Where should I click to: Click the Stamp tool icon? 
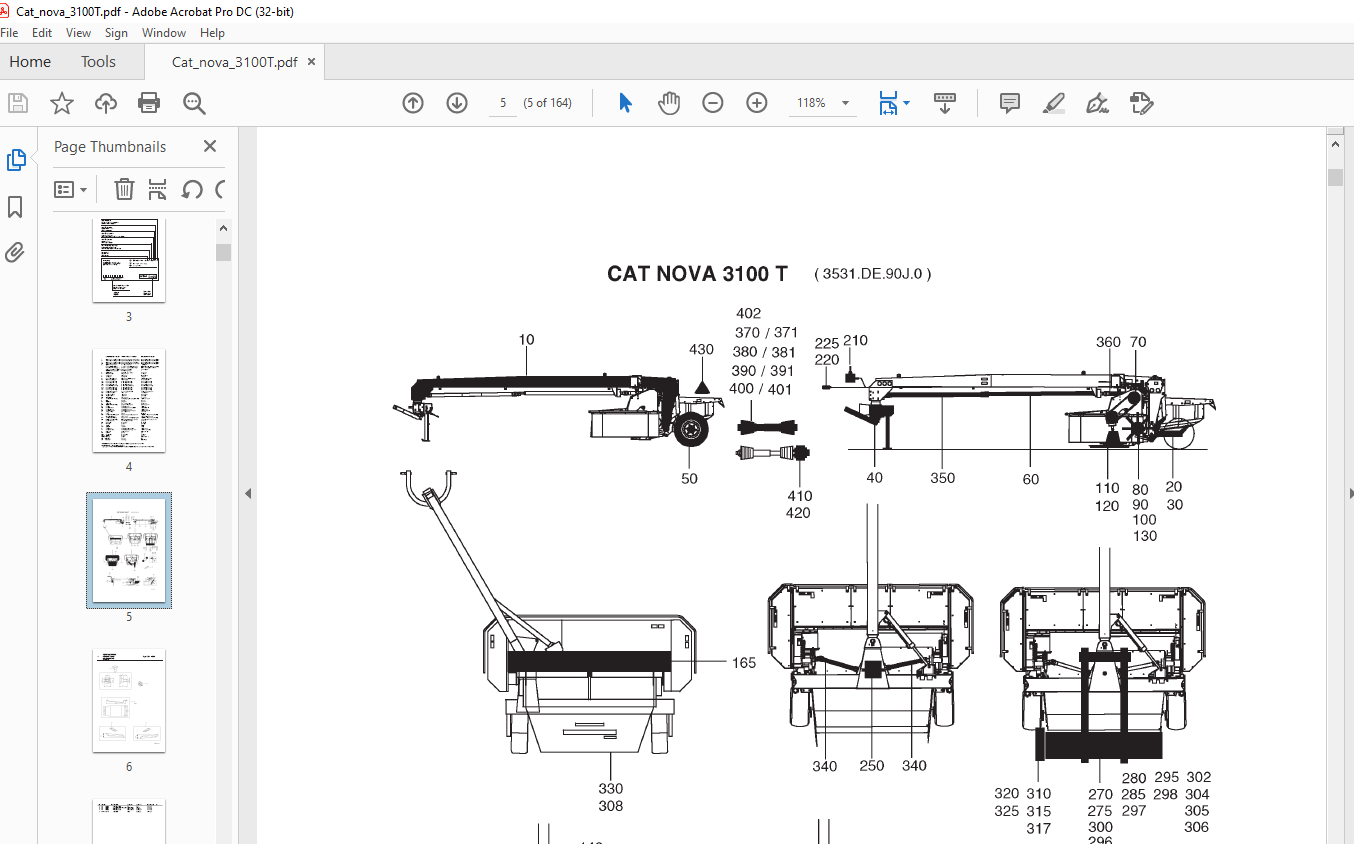pos(1142,103)
